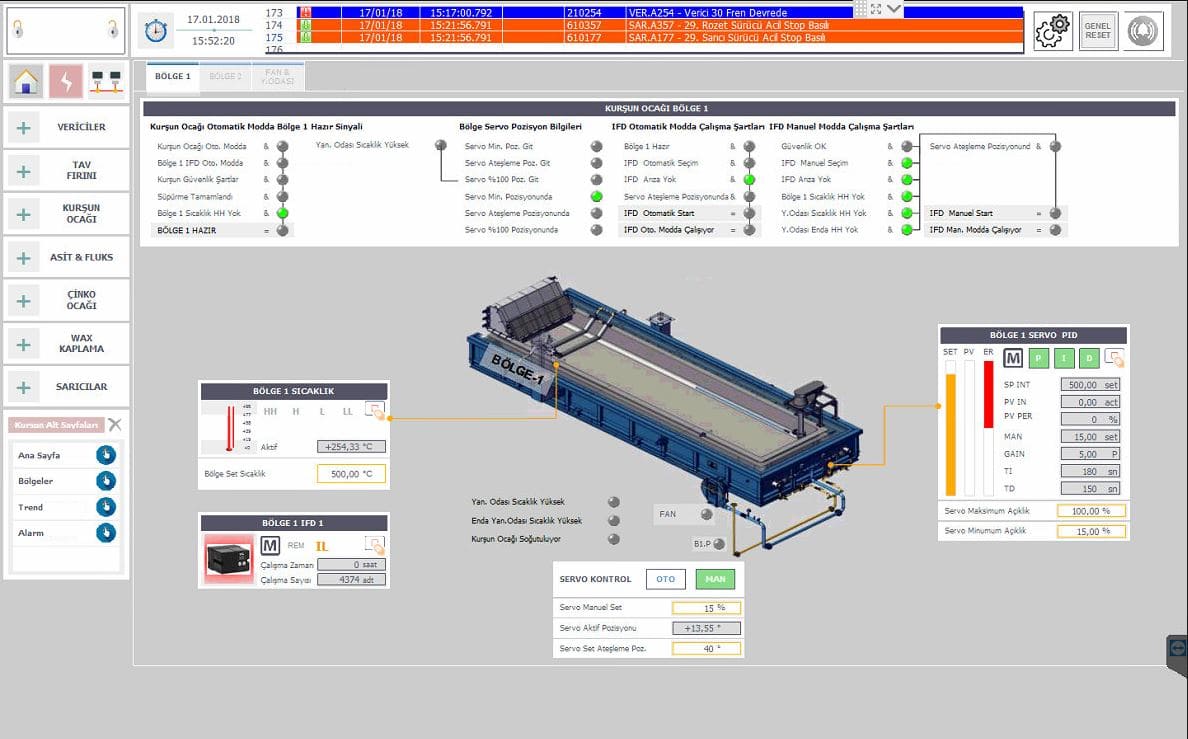Open the network topology icon
Viewport: 1188px width, 739px height.
(x=106, y=81)
